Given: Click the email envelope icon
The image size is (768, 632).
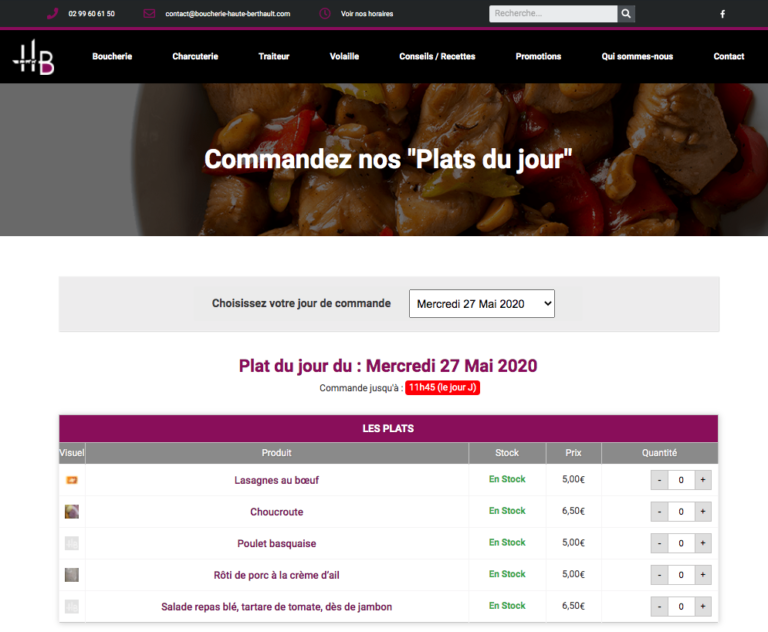Looking at the screenshot, I should point(149,14).
